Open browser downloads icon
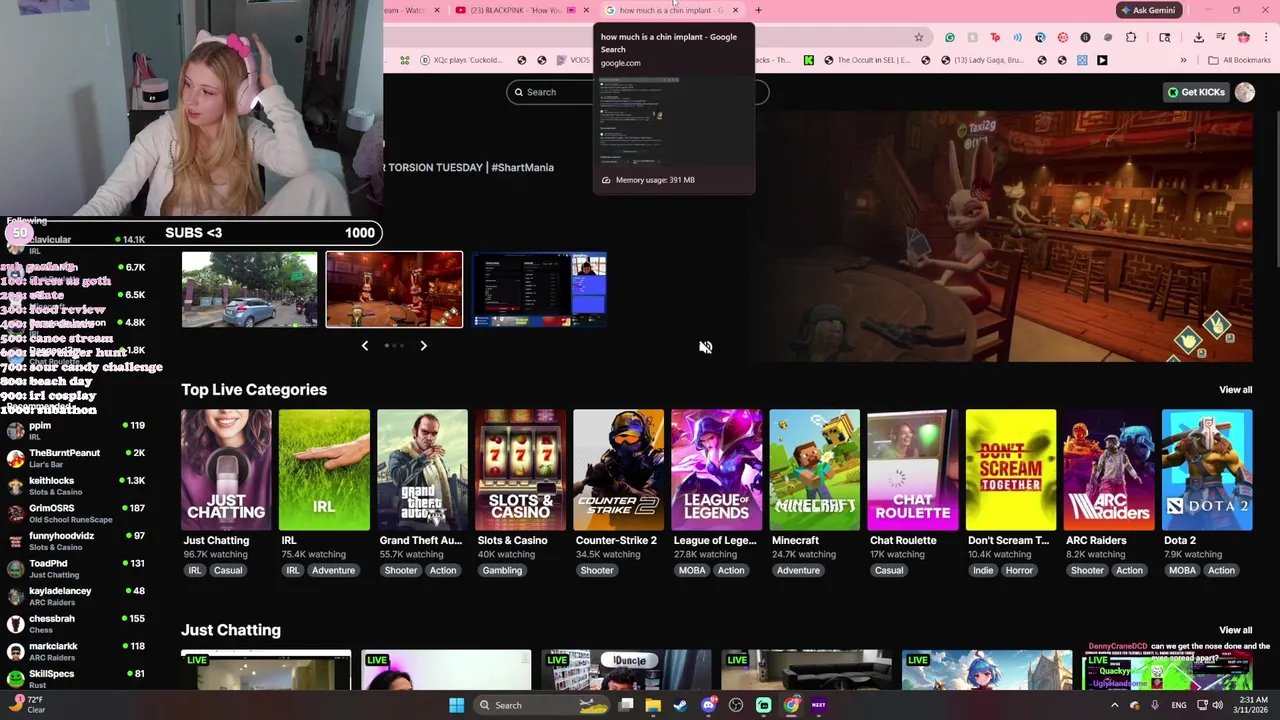Image resolution: width=1280 pixels, height=720 pixels. tap(1198, 38)
